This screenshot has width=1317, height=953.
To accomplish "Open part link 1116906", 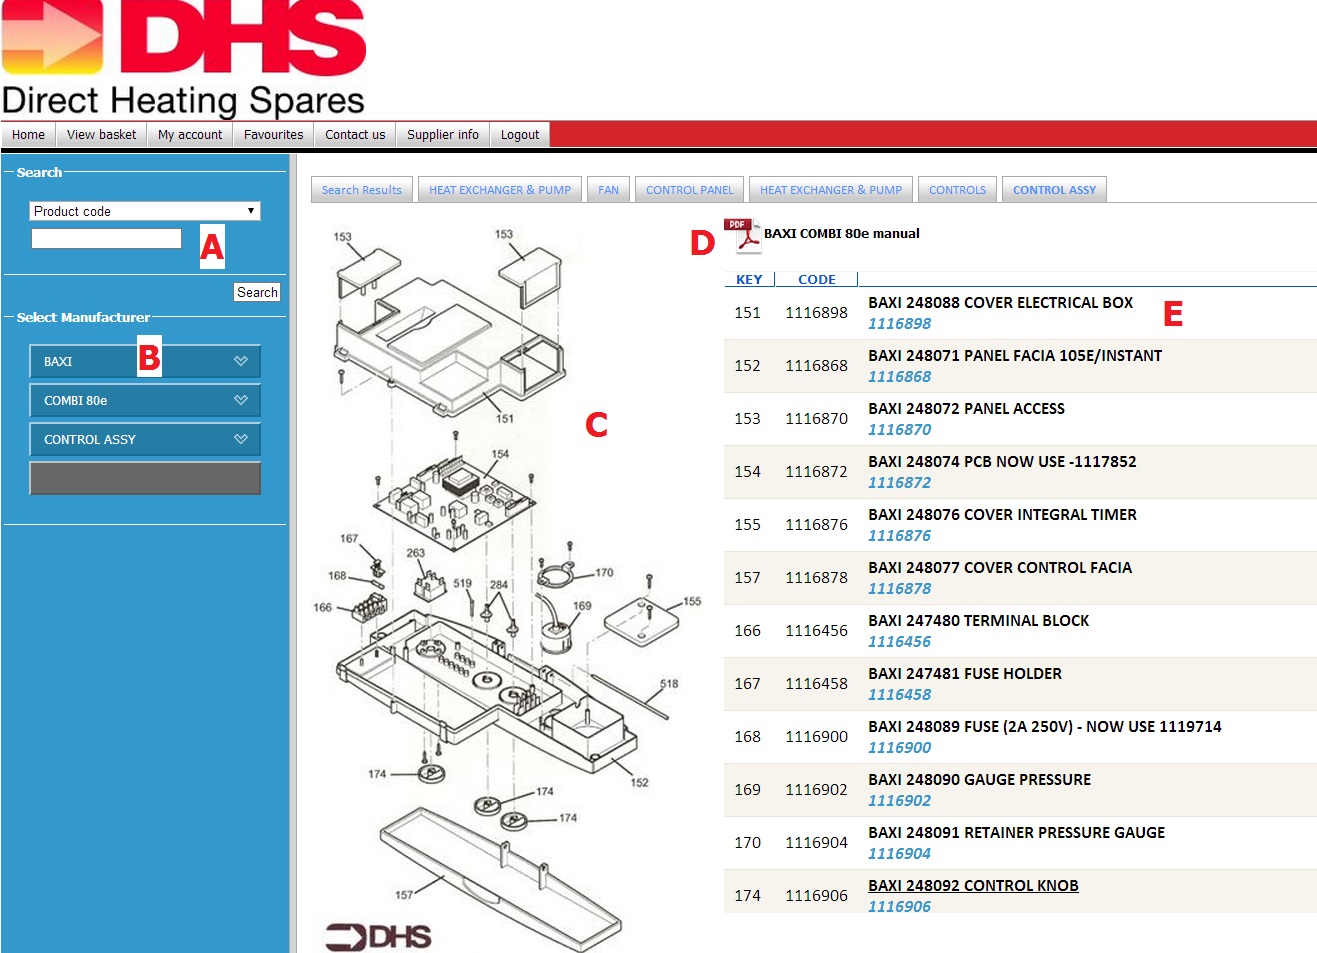I will [899, 907].
